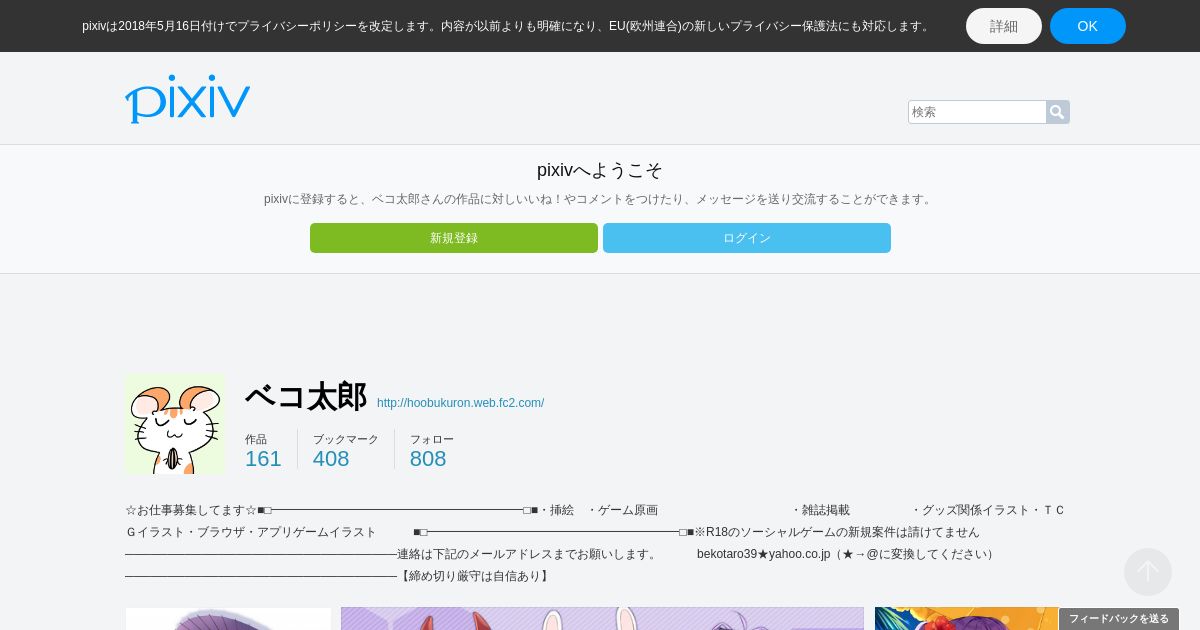Open the hoobukuron.web.fc2.com link
The height and width of the screenshot is (630, 1200).
tap(460, 403)
